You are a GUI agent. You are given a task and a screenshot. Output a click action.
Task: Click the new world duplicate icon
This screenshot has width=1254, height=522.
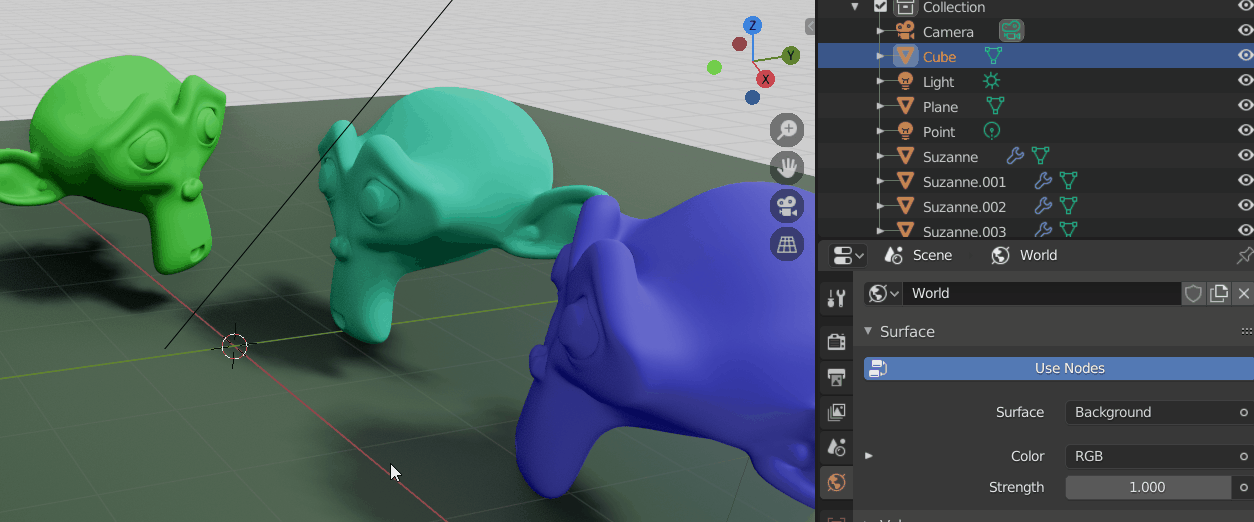1218,293
